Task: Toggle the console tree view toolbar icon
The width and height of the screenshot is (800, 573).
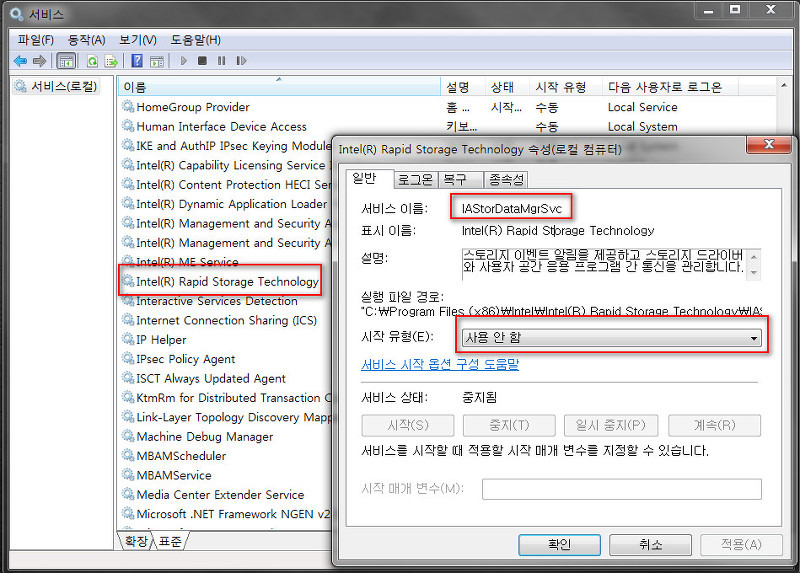Action: click(66, 61)
